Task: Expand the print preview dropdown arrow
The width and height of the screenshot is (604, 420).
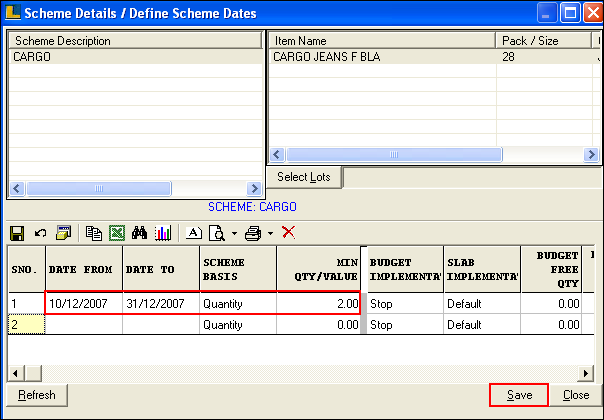Action: [x=234, y=234]
